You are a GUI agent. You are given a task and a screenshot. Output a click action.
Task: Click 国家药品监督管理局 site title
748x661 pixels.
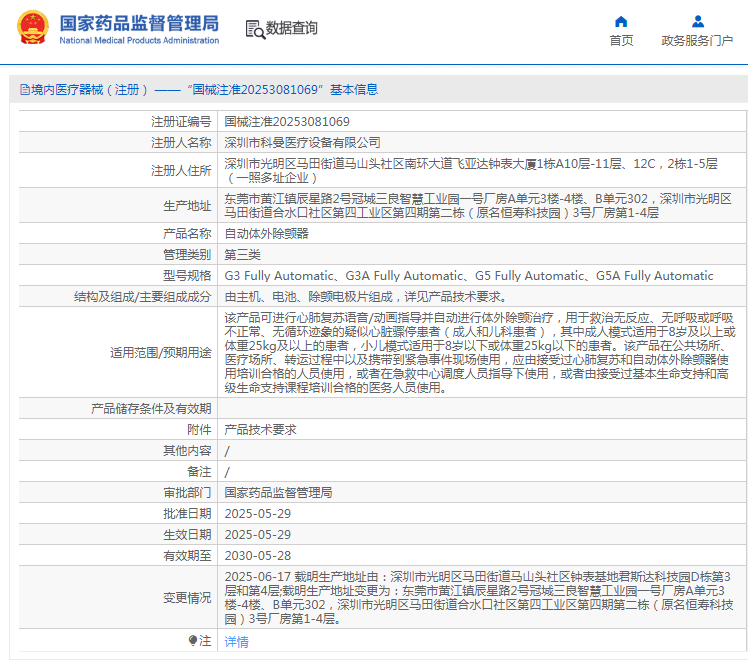(139, 23)
